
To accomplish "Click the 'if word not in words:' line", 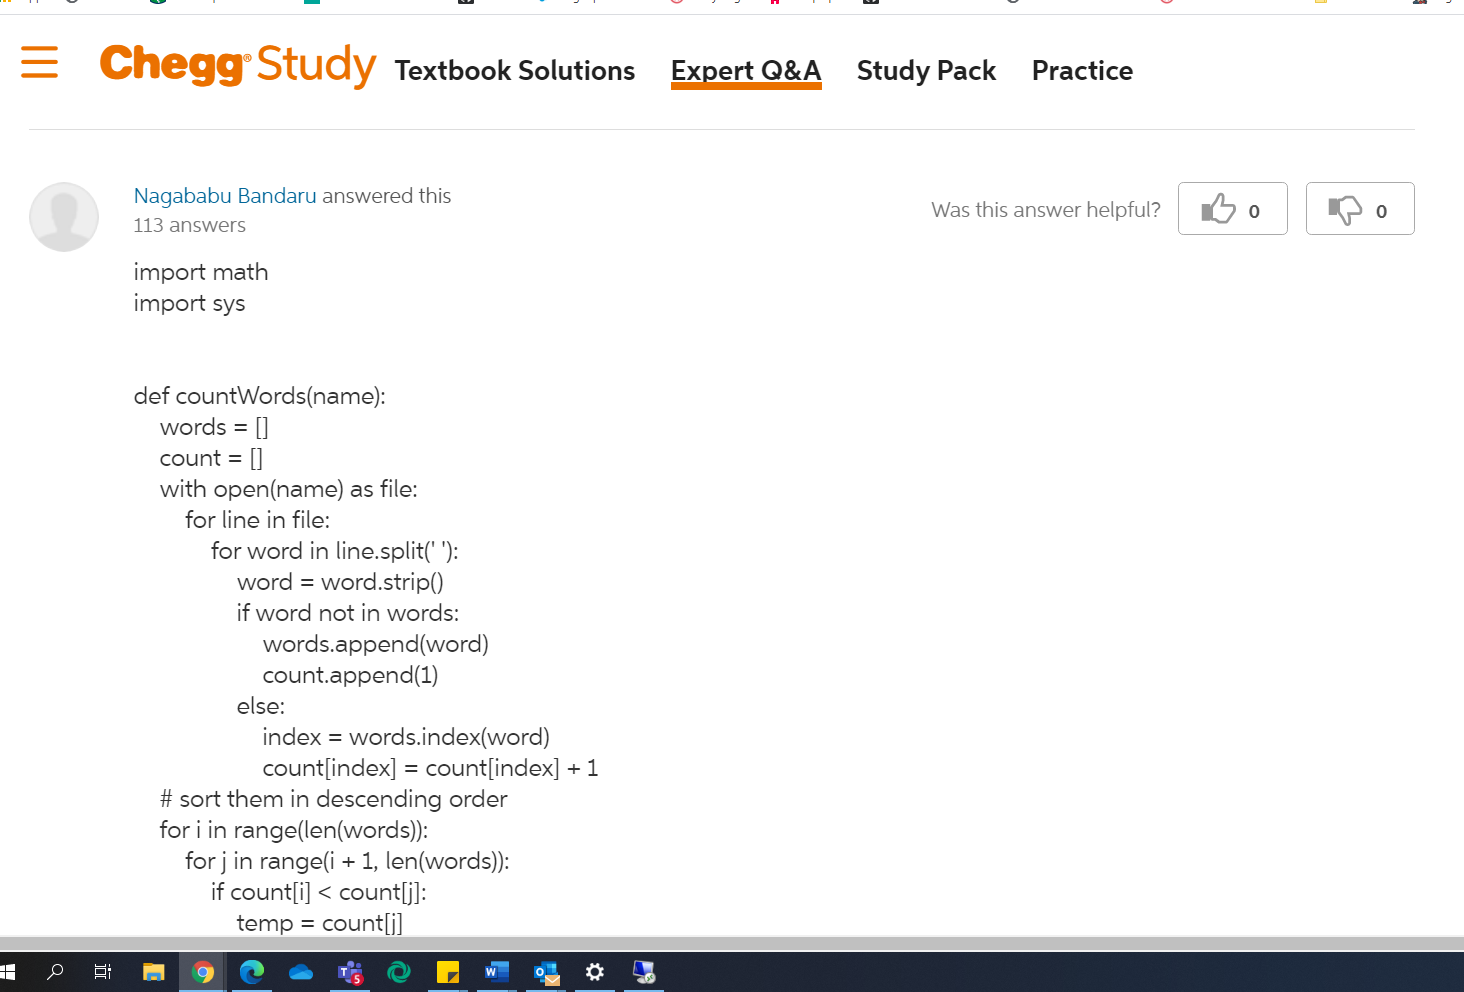I will [348, 613].
